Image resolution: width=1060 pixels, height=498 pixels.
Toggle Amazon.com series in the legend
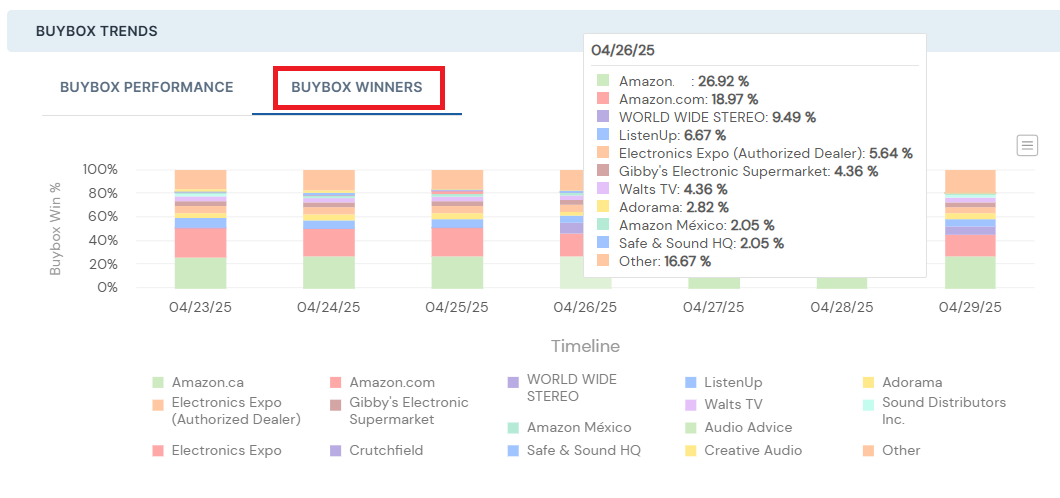tap(382, 382)
